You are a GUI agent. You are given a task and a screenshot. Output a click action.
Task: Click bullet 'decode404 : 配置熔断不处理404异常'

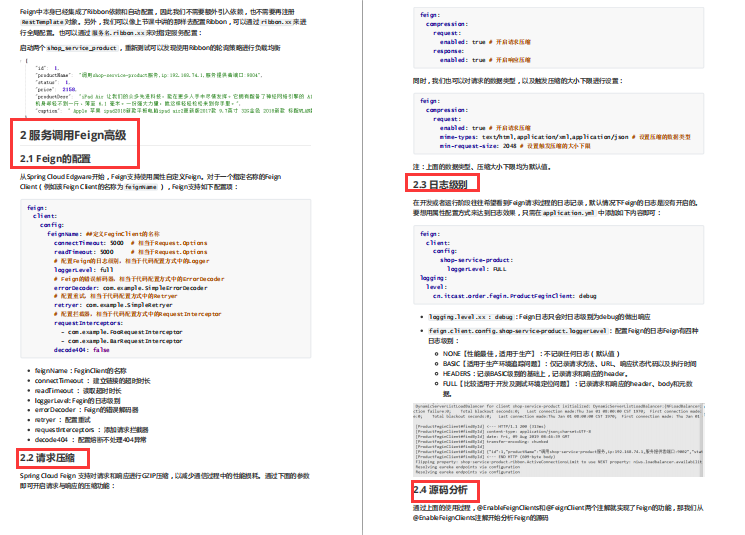click(x=90, y=439)
